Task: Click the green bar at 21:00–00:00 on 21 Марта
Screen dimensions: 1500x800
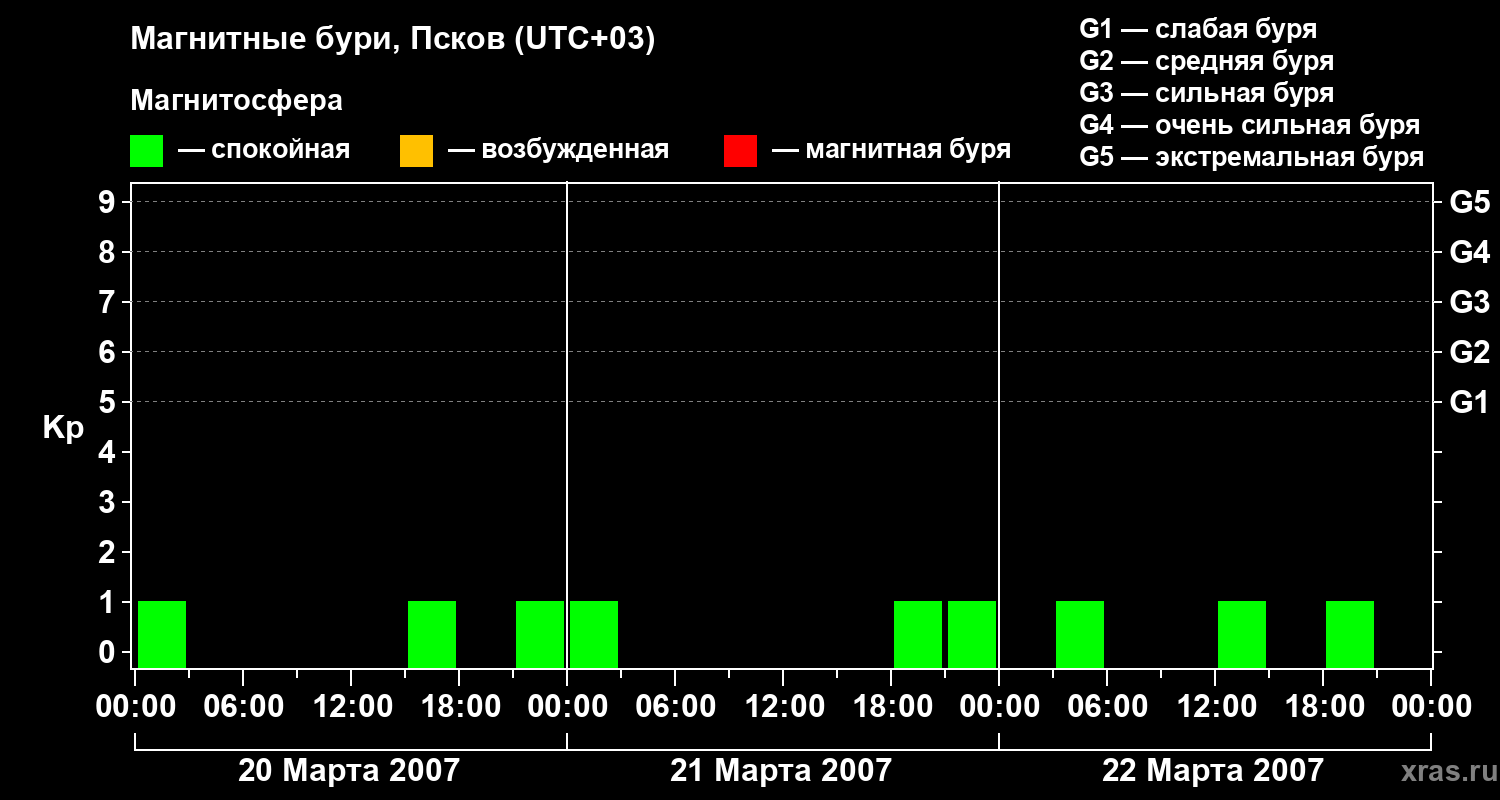Action: click(x=972, y=635)
